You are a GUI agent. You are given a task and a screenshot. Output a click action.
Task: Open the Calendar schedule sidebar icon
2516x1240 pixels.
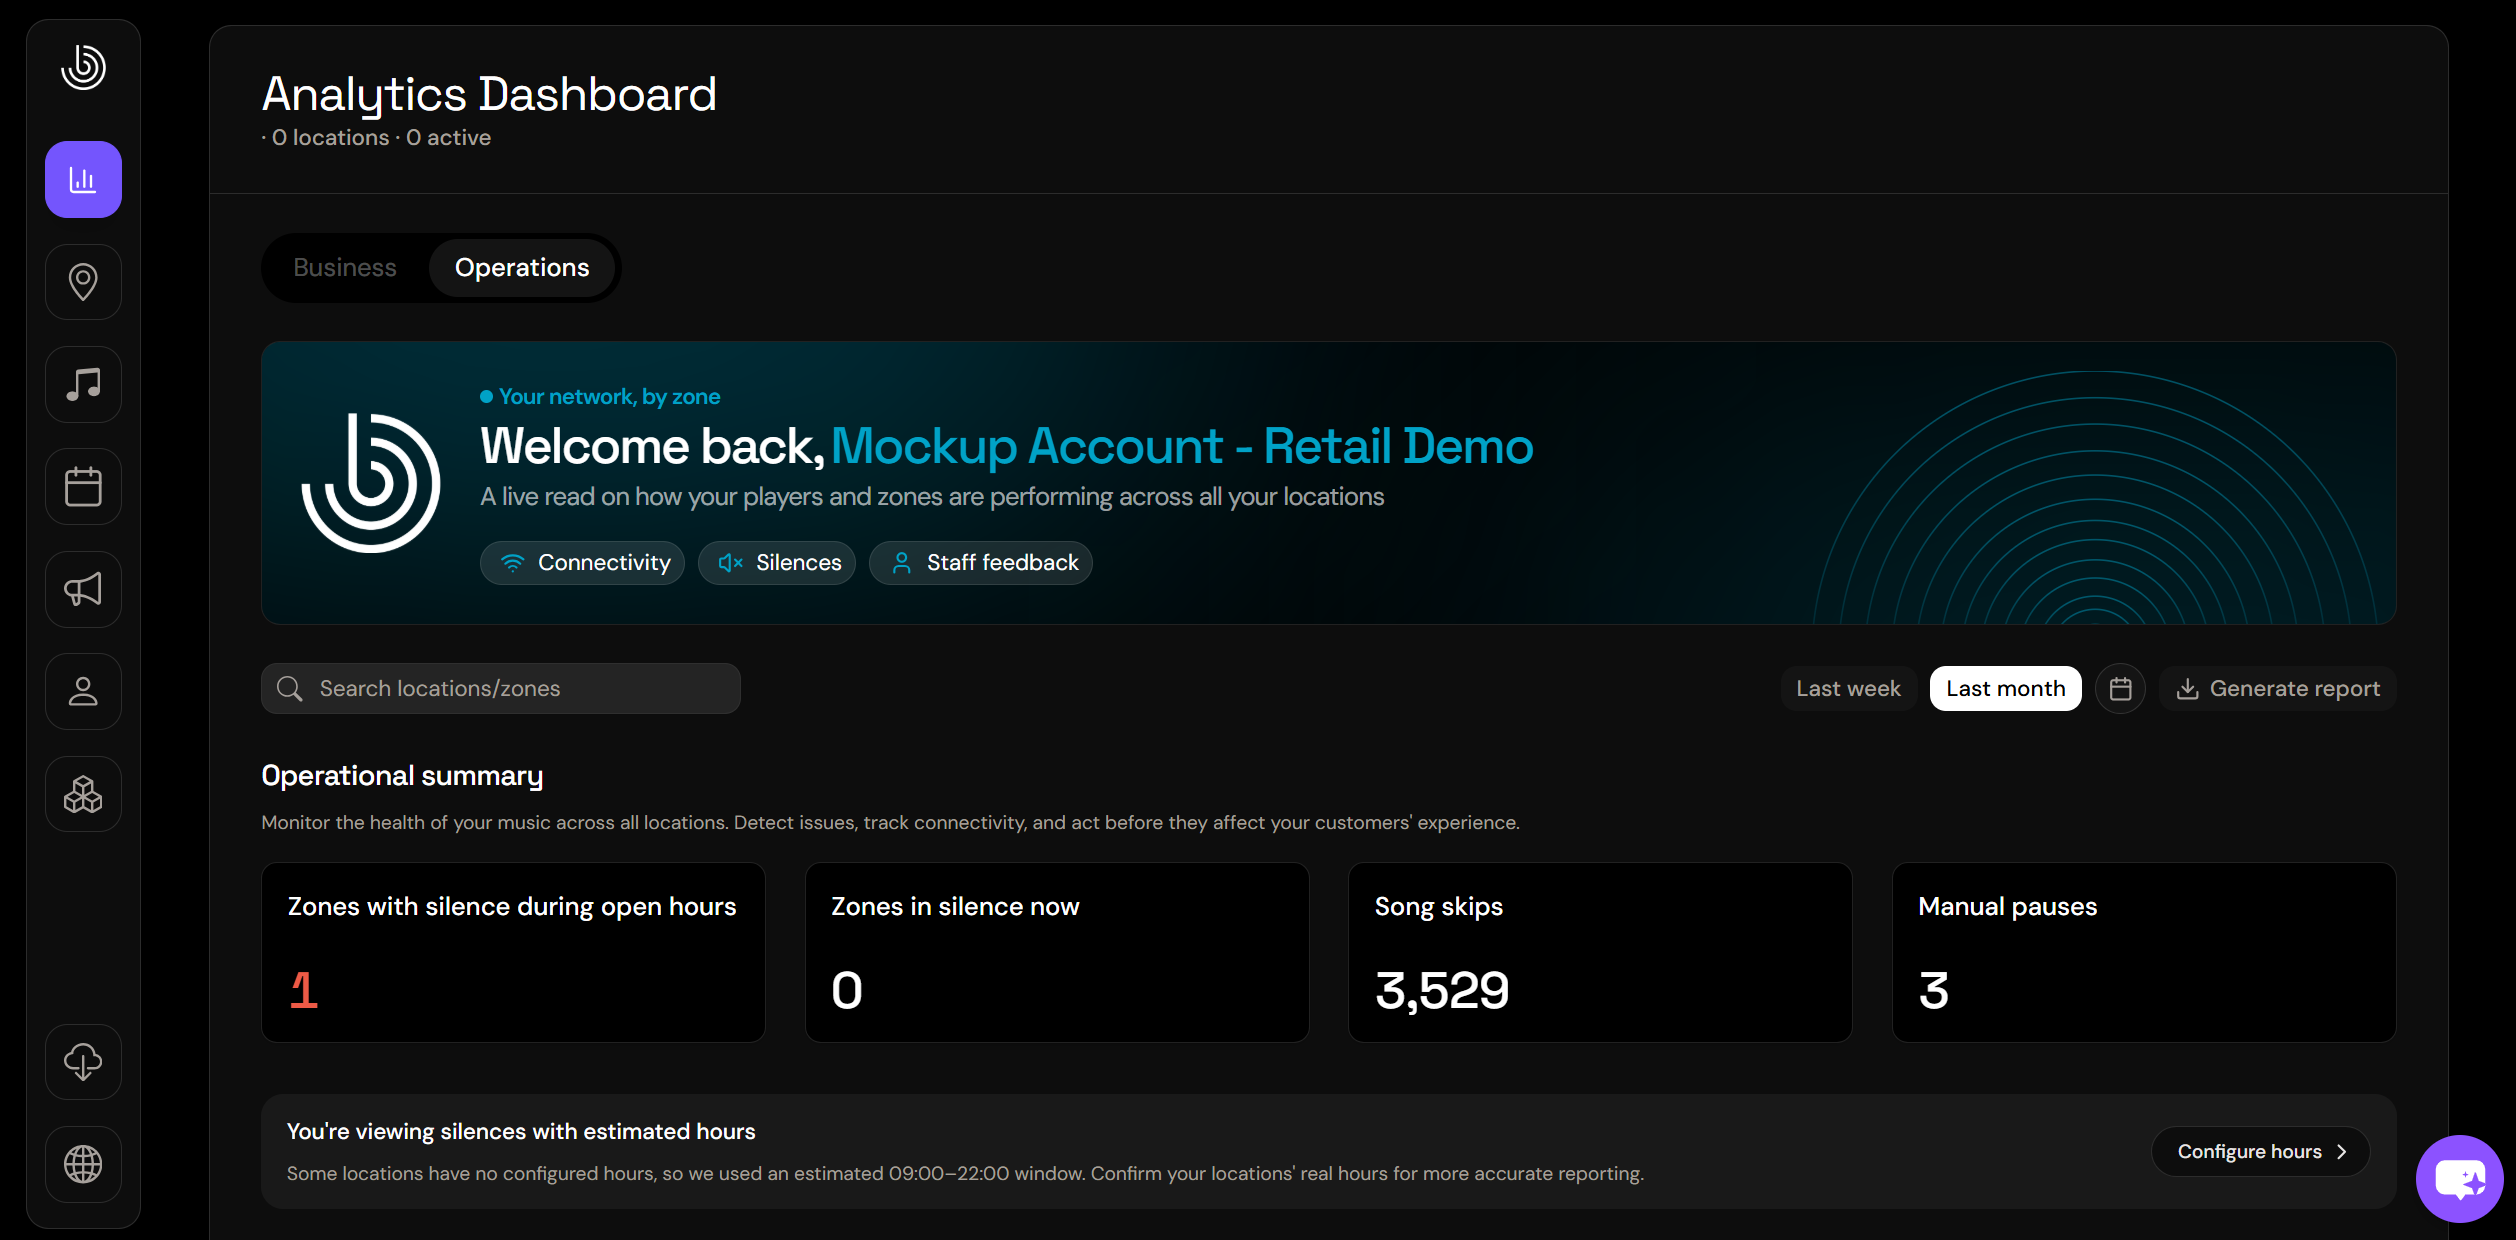coord(83,487)
